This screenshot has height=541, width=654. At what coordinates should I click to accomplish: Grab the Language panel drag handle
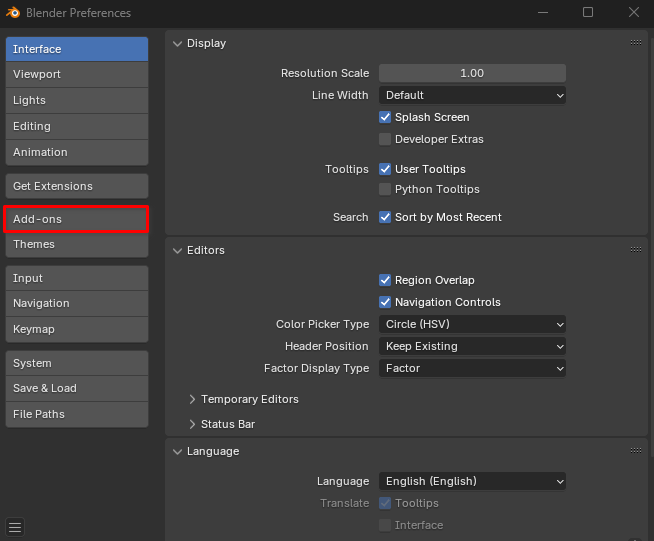[x=636, y=450]
